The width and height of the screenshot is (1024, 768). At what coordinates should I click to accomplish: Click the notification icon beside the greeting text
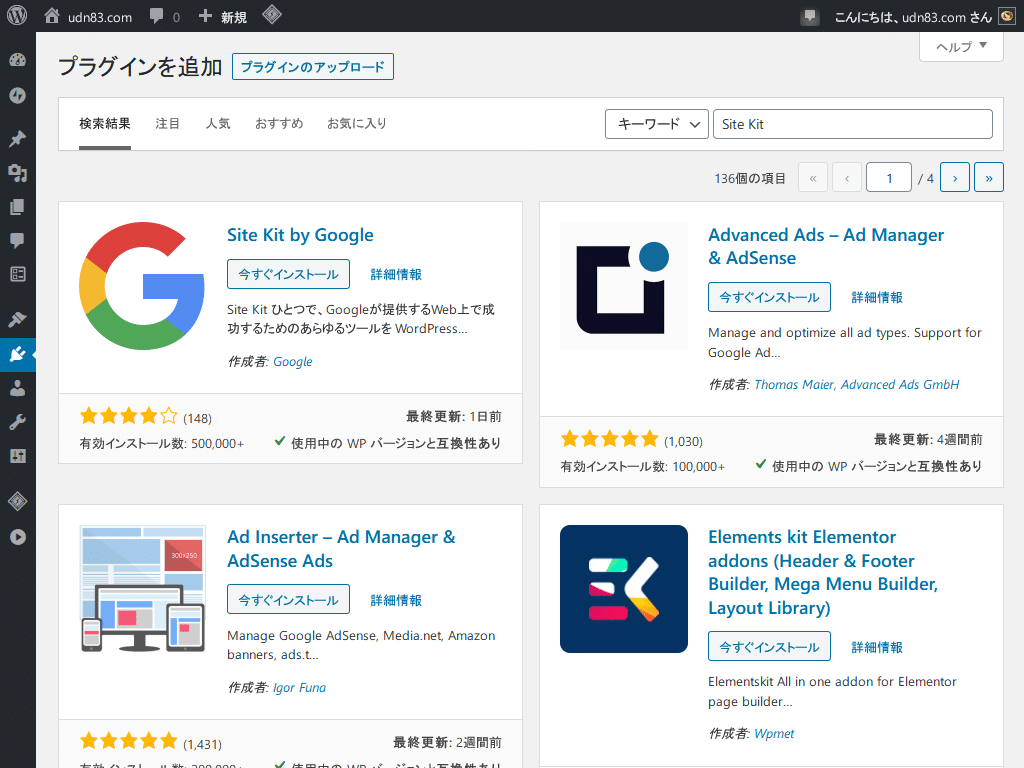[810, 16]
